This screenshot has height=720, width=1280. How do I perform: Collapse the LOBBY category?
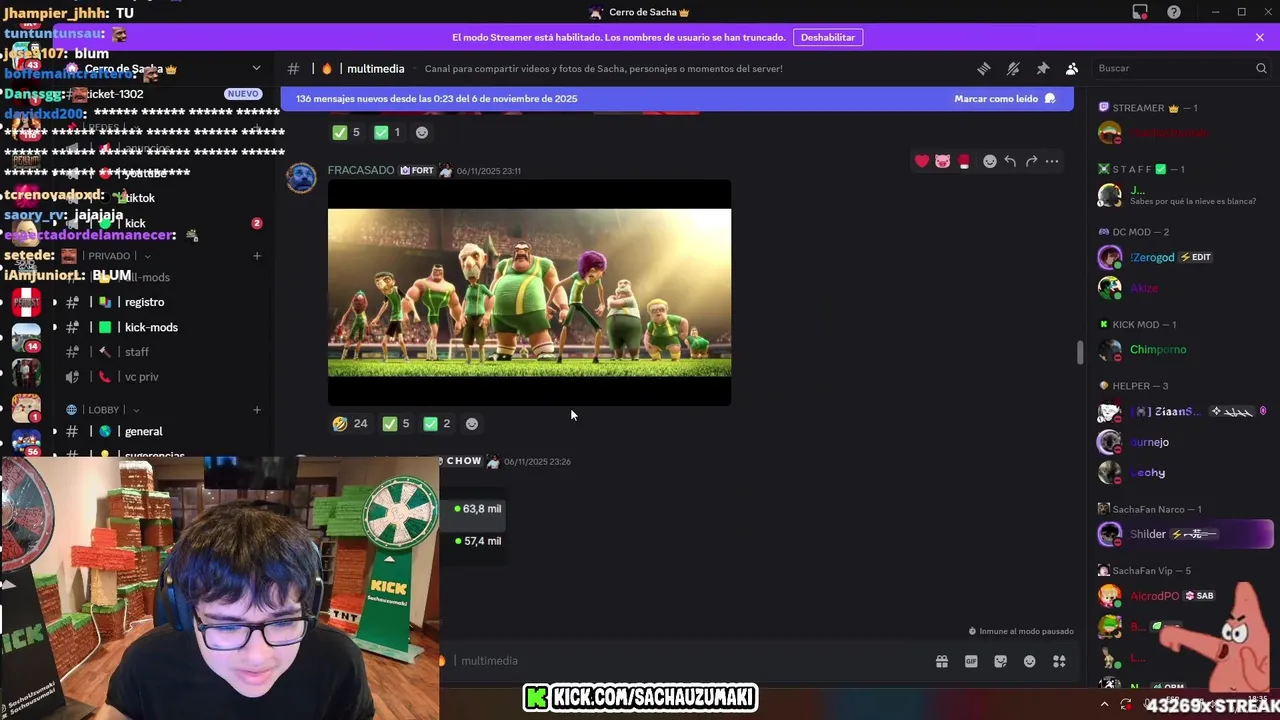coord(103,410)
